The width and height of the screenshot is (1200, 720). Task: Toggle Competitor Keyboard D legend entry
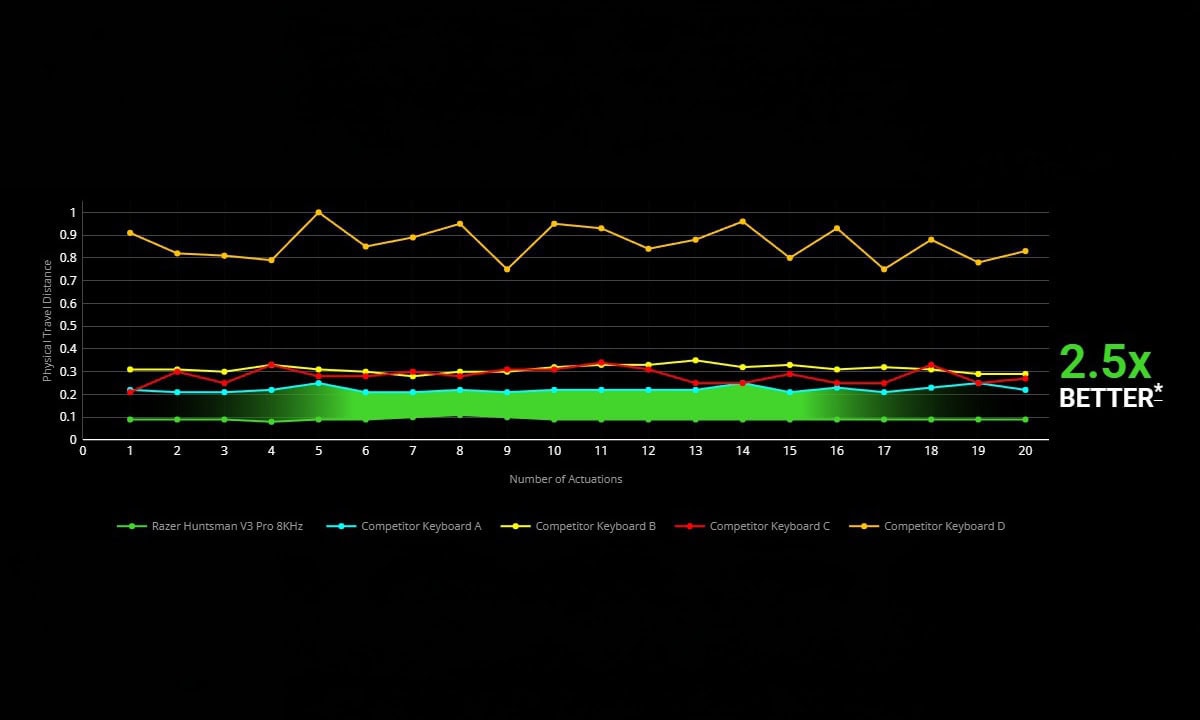[927, 526]
